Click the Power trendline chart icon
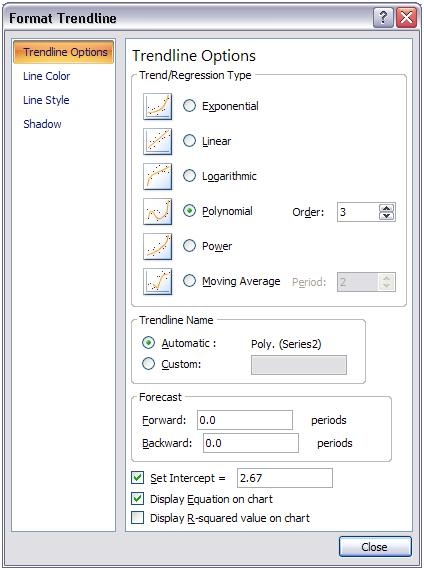The height and width of the screenshot is (570, 424). (157, 246)
